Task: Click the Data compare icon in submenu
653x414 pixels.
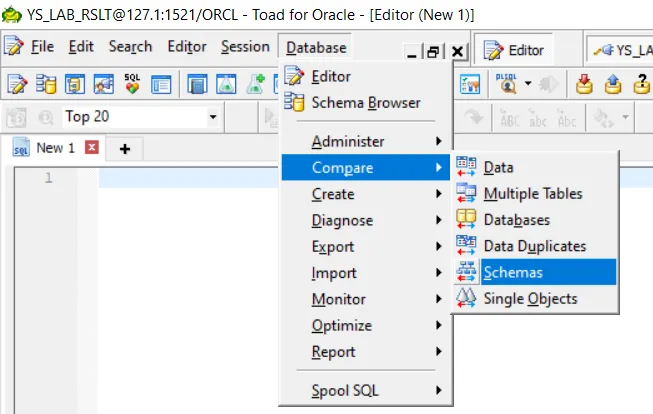Action: [466, 167]
